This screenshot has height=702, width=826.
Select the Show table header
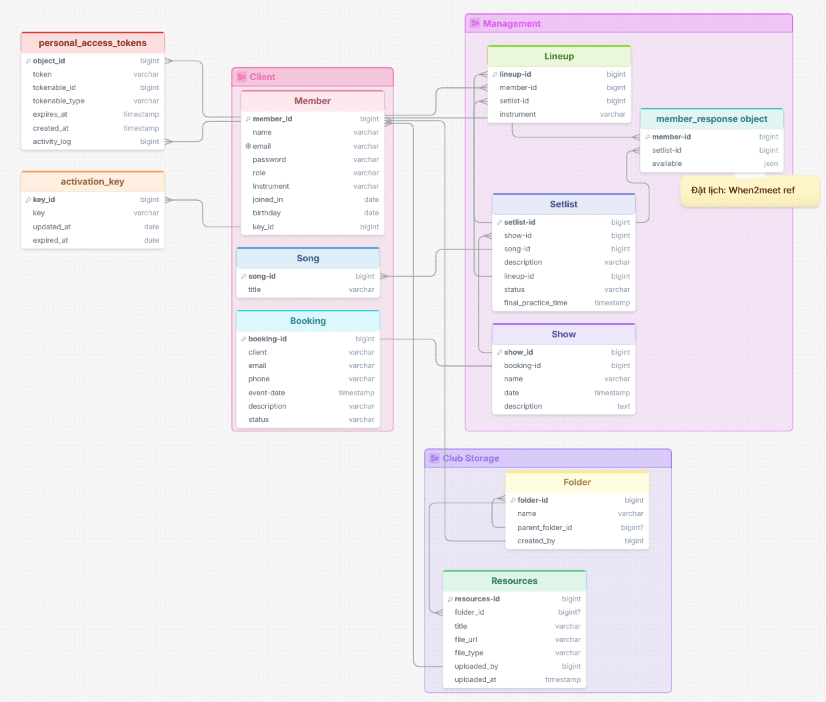(x=564, y=334)
